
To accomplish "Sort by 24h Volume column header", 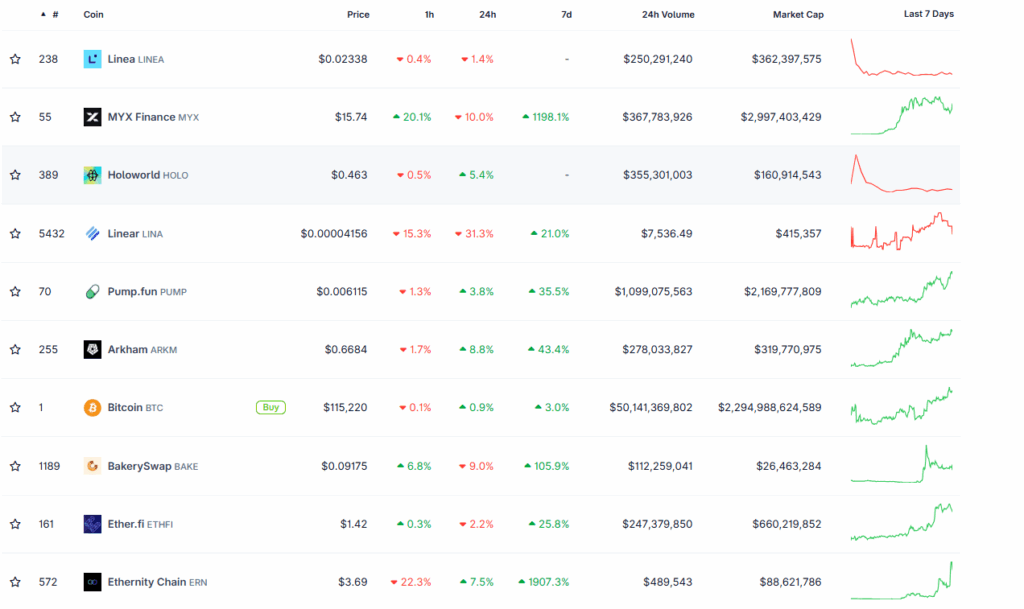I will click(667, 15).
